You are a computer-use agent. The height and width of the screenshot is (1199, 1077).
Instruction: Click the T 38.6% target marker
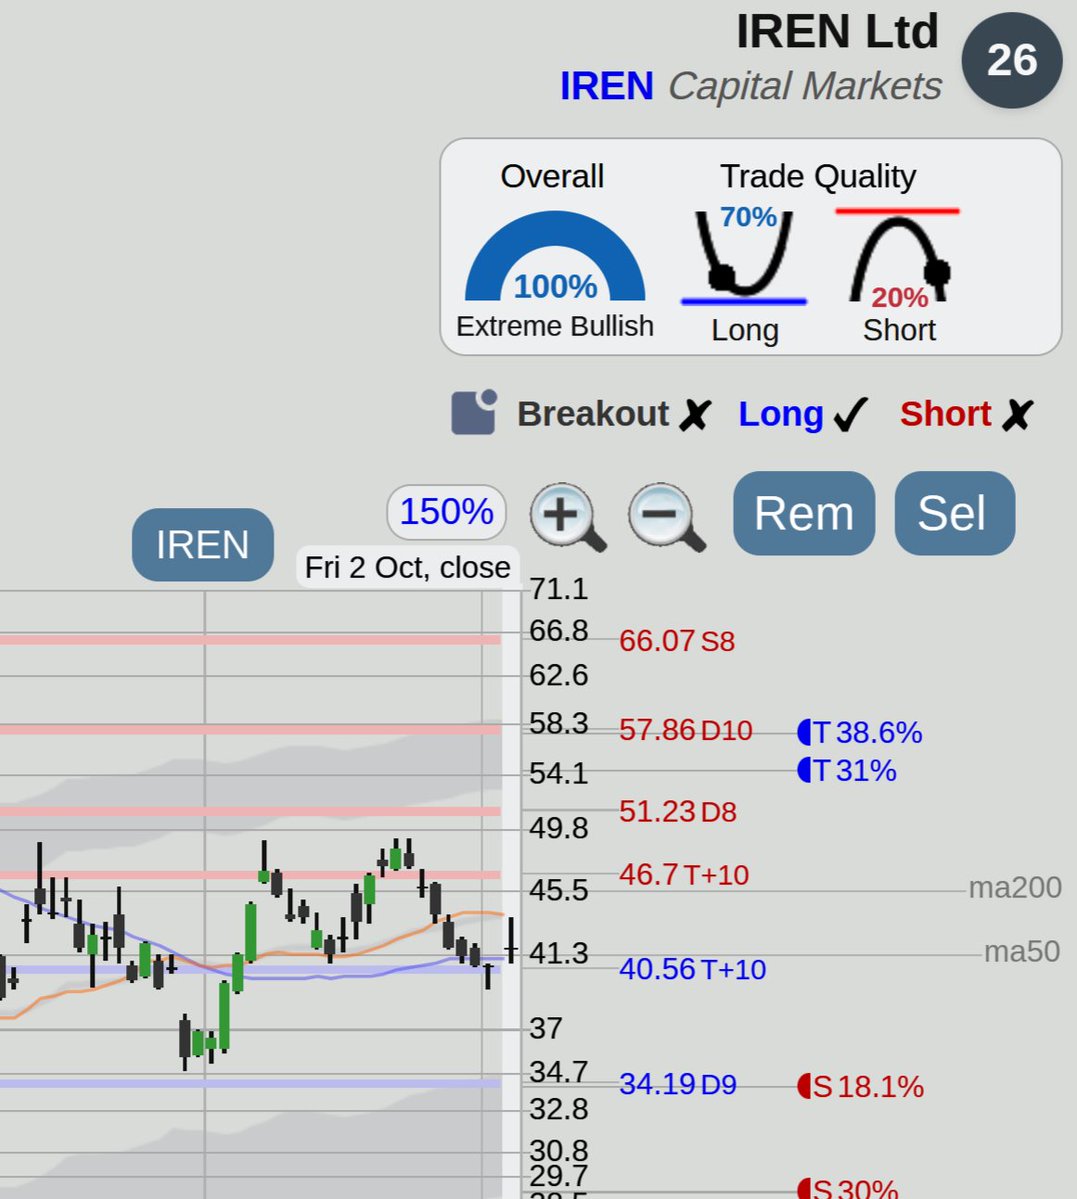860,732
